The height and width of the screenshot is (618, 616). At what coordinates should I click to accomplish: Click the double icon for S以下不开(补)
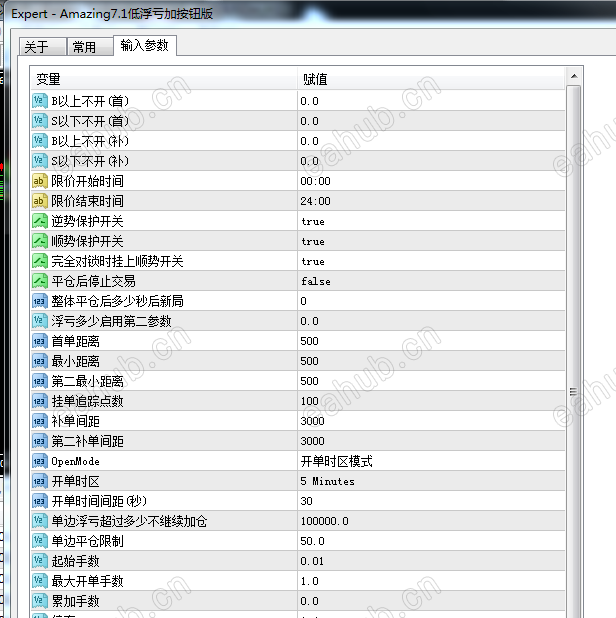pos(39,161)
